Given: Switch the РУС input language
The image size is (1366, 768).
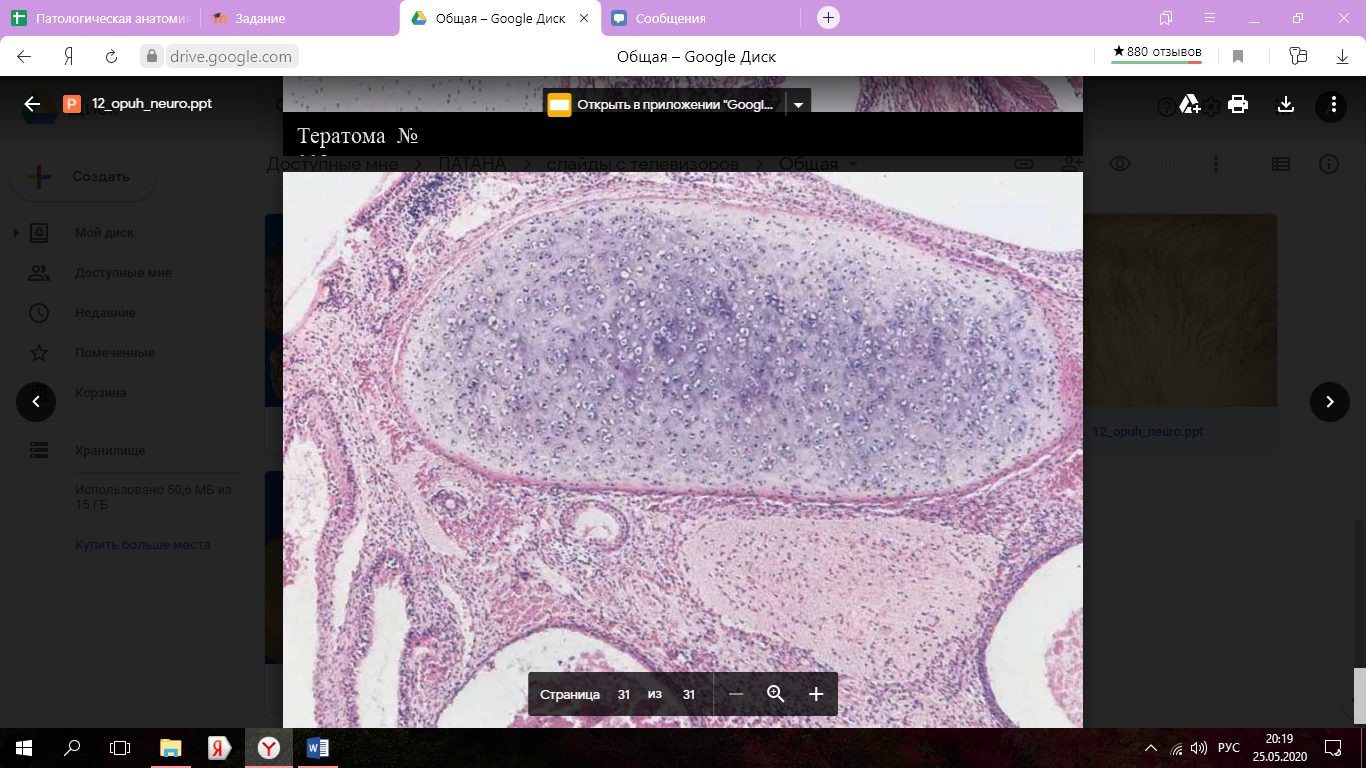Looking at the screenshot, I should pos(1229,748).
